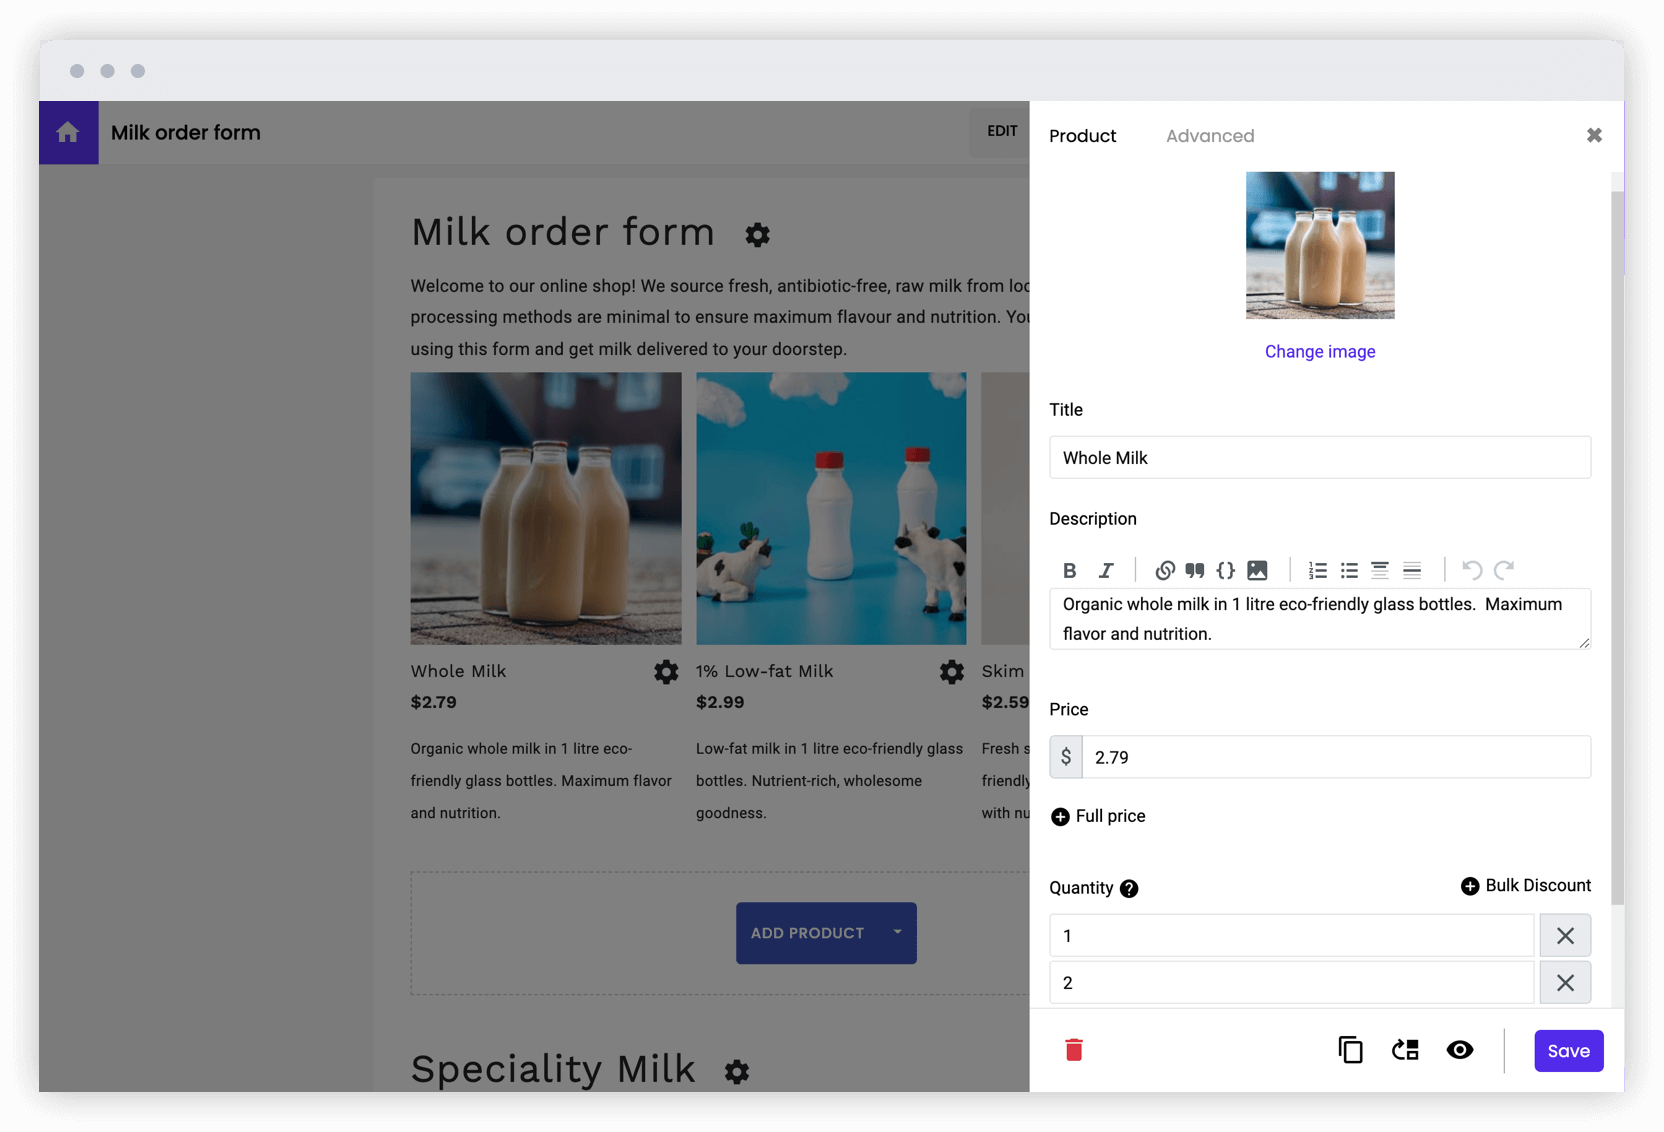The width and height of the screenshot is (1664, 1132).
Task: Apply a code block in the description
Action: click(x=1225, y=570)
